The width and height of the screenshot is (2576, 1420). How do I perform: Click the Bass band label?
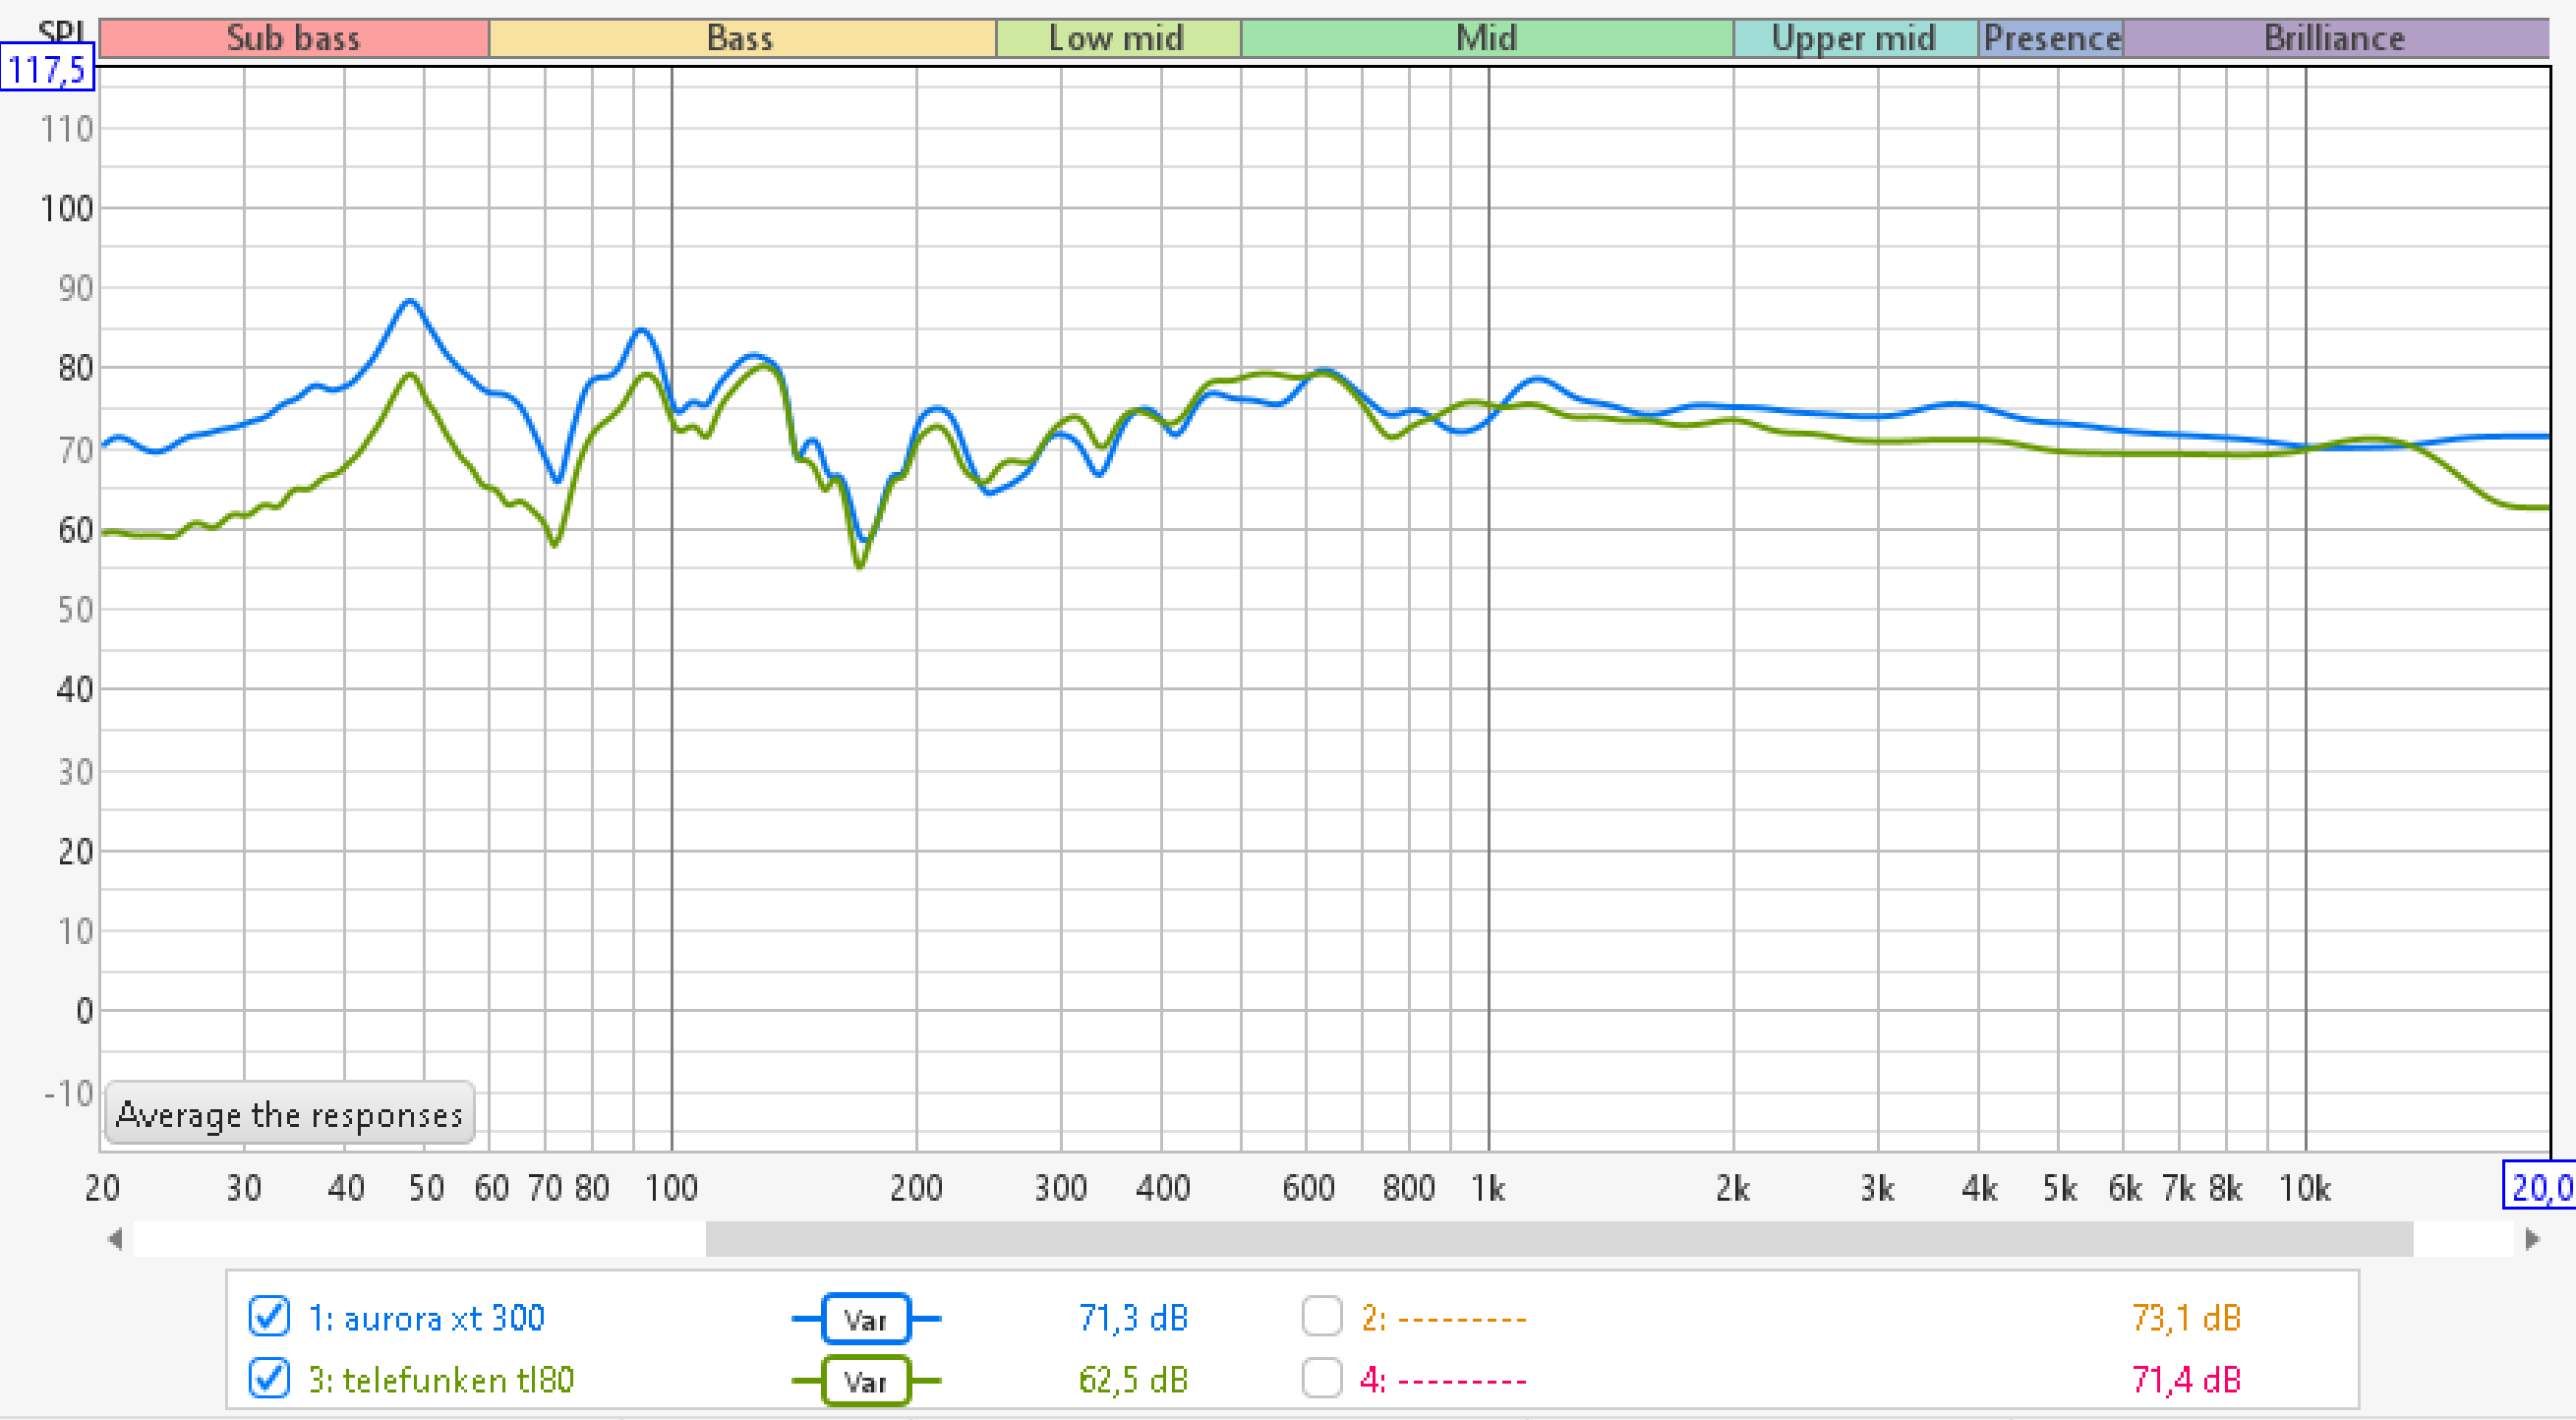click(x=740, y=38)
